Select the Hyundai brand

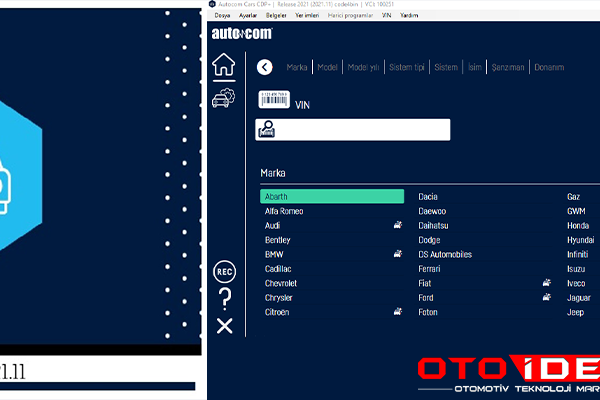(580, 240)
